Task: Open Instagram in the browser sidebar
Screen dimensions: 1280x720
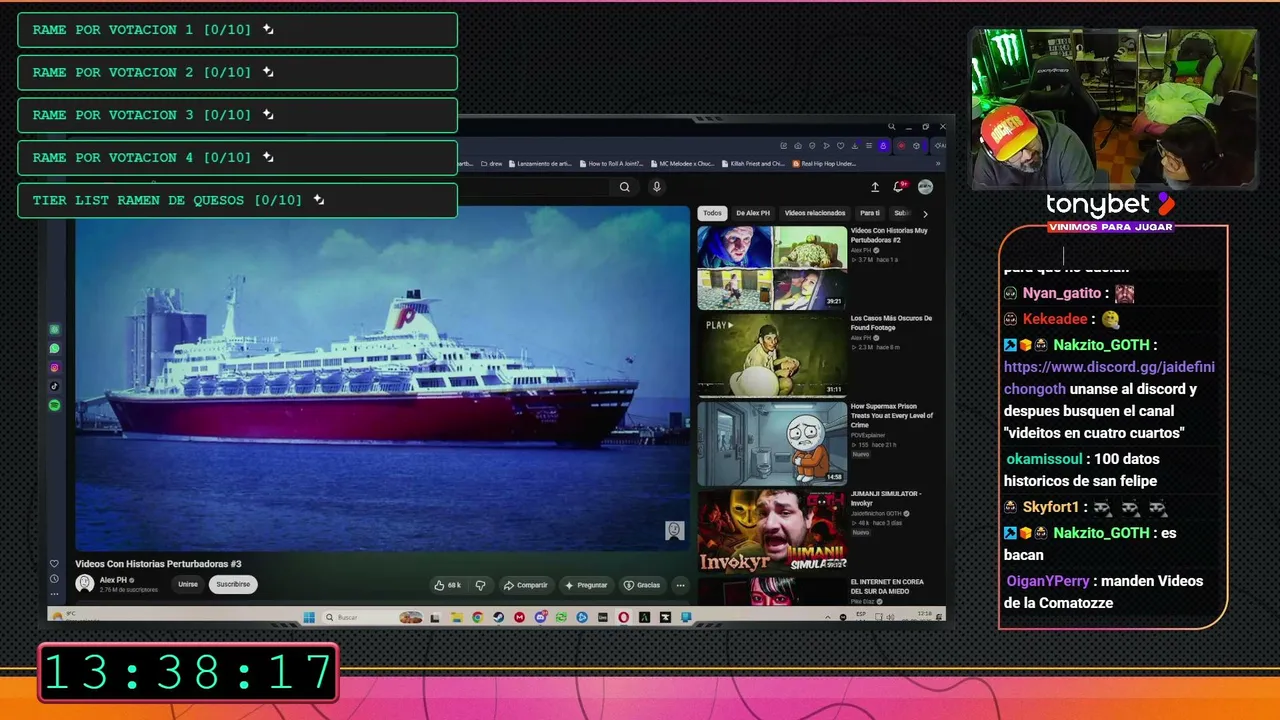Action: (55, 368)
